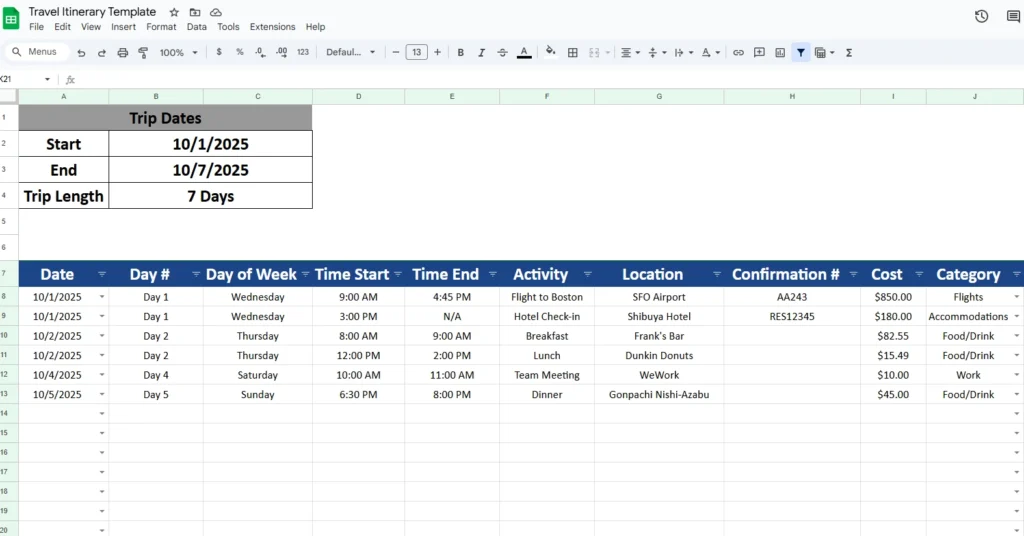Image resolution: width=1024 pixels, height=536 pixels.
Task: Open the functions sigma menu
Action: point(849,53)
